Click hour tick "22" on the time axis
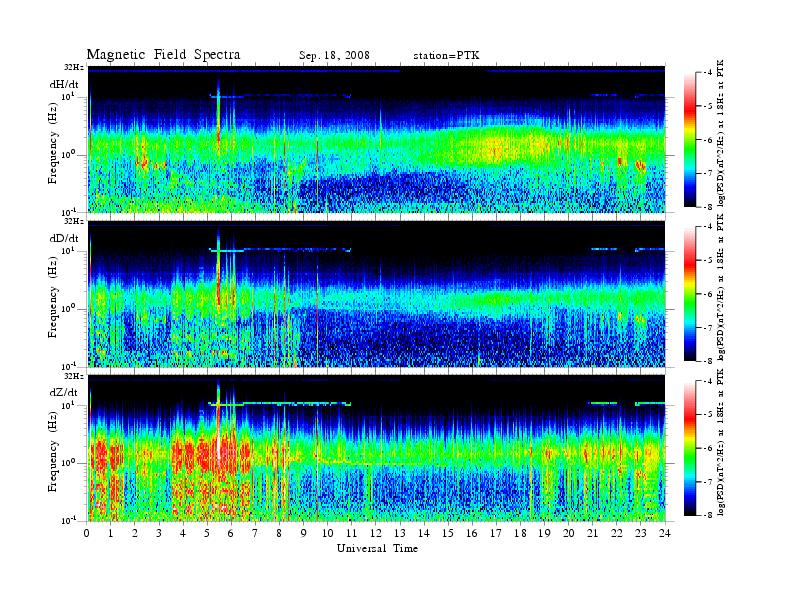The image size is (792, 612). [616, 533]
